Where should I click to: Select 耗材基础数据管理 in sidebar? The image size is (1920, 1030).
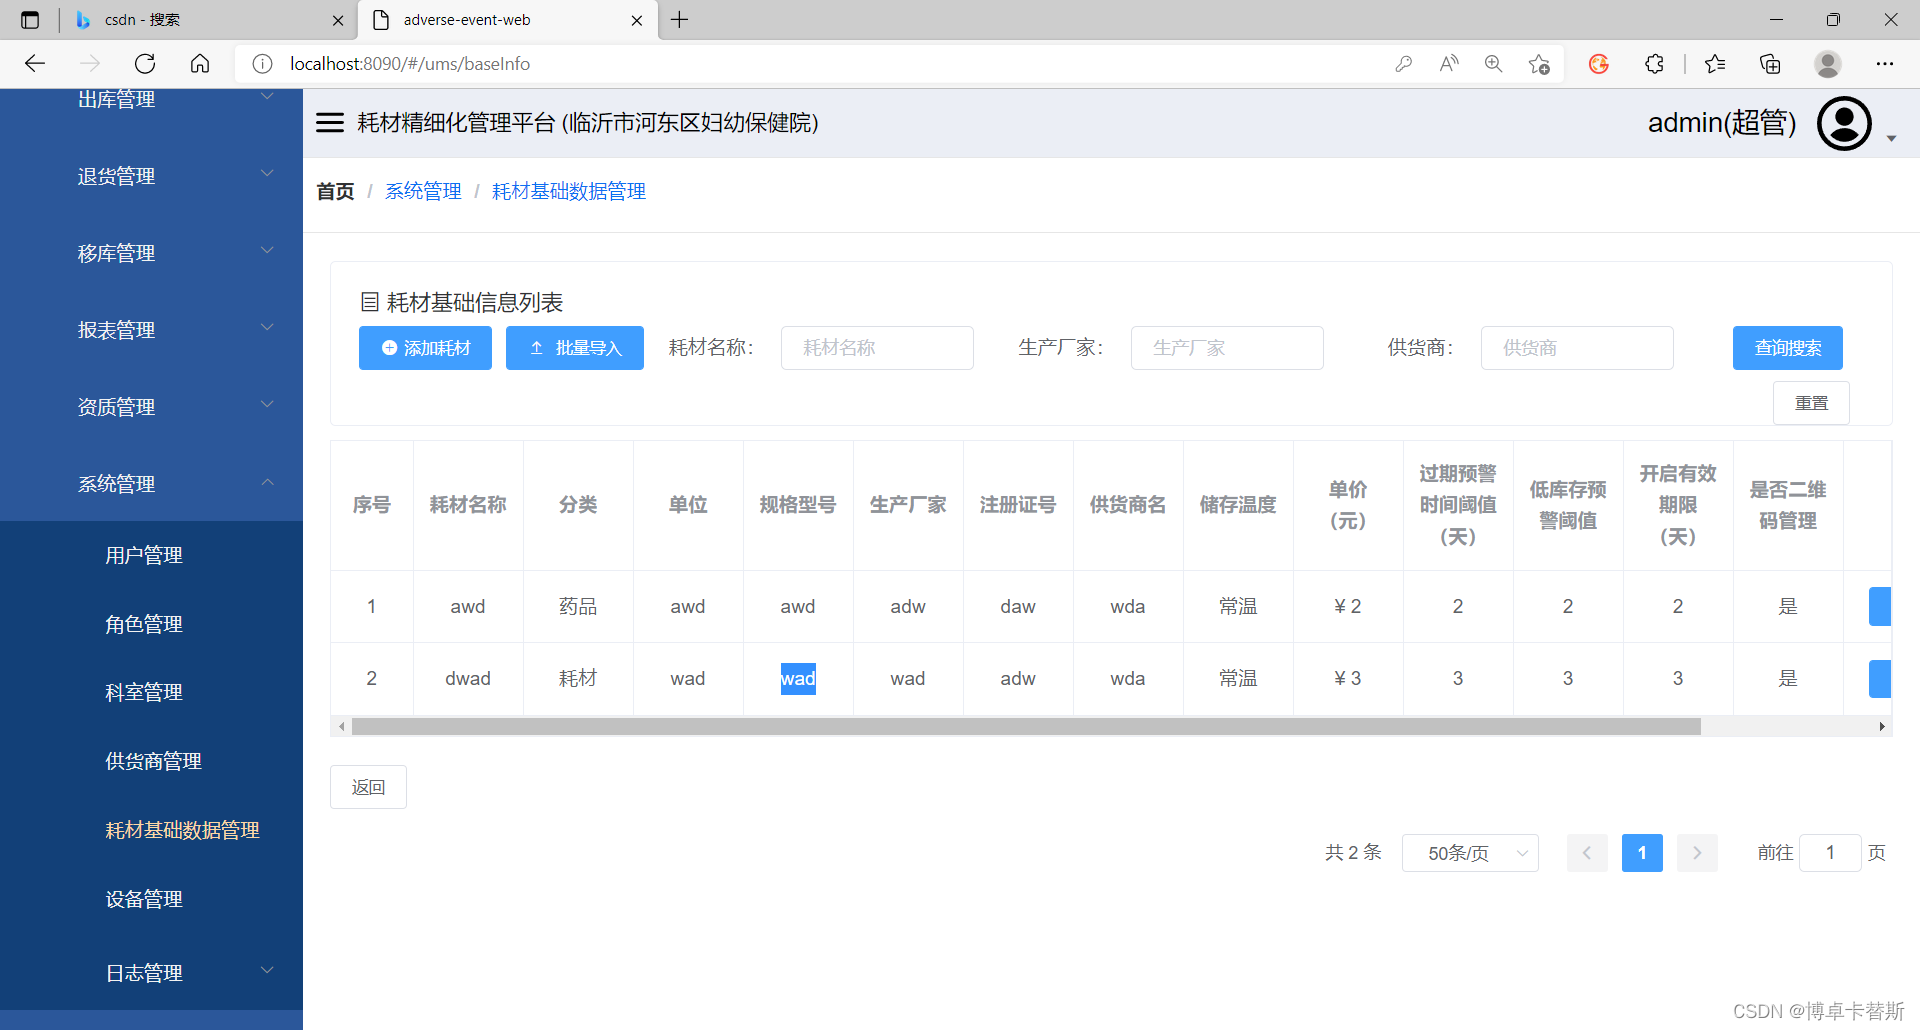coord(182,830)
